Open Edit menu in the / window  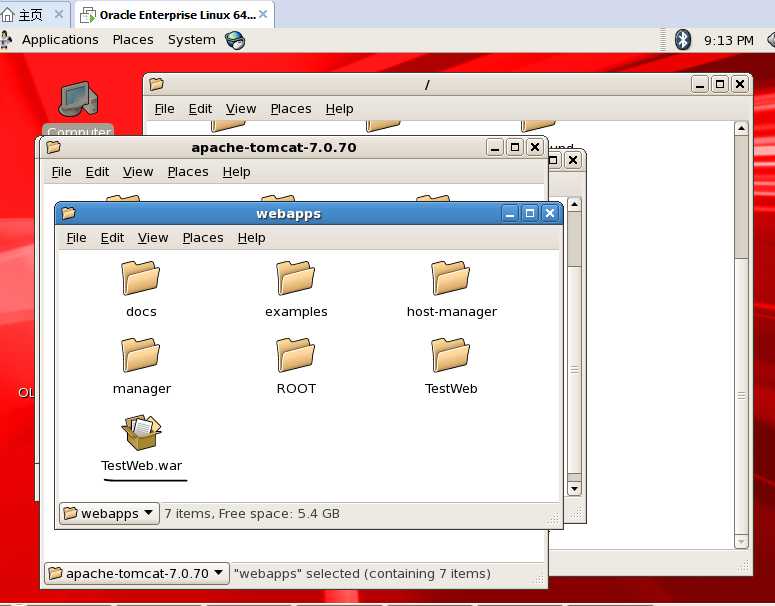point(200,109)
